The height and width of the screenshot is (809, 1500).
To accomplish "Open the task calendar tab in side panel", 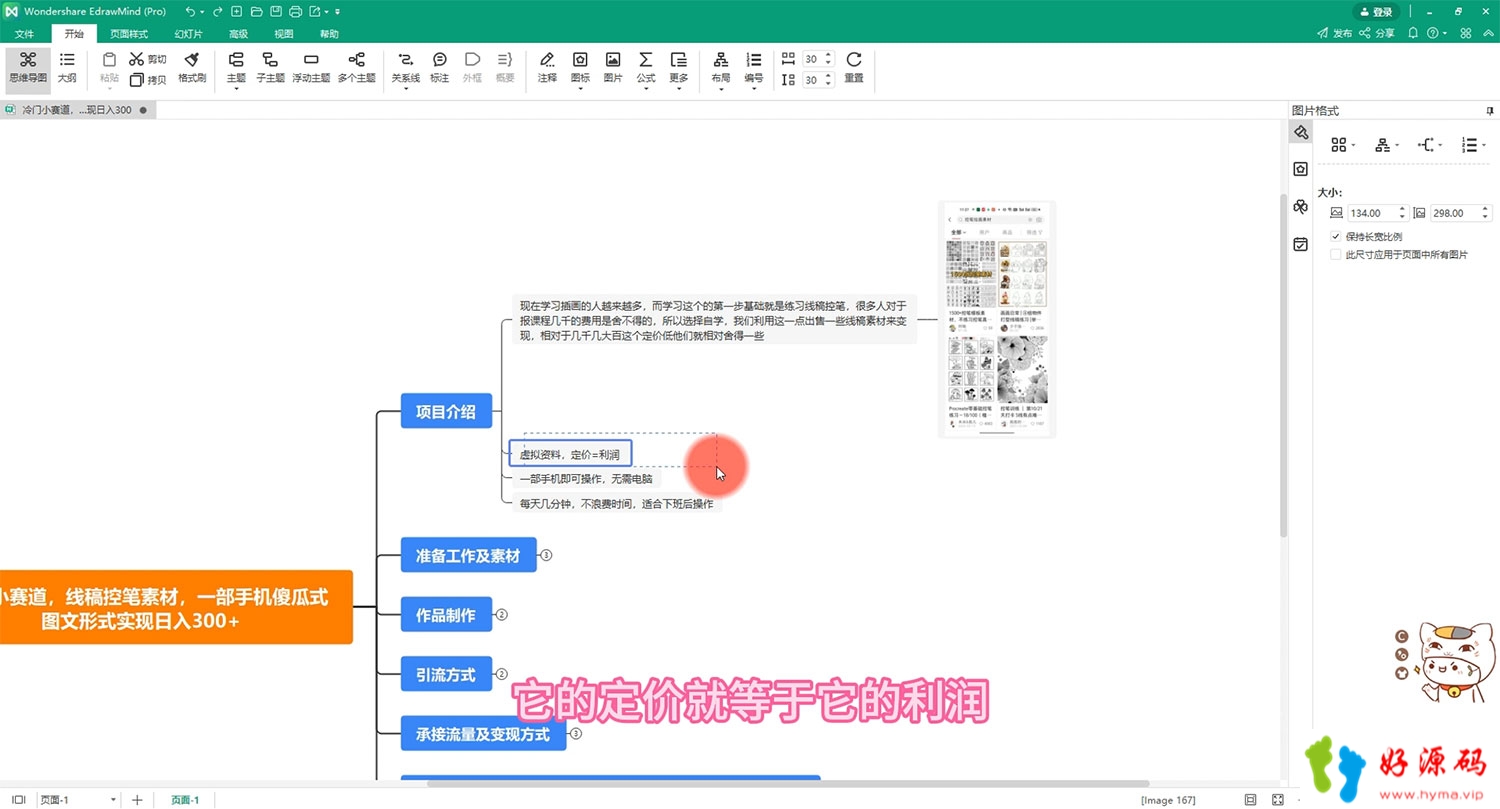I will (x=1301, y=244).
